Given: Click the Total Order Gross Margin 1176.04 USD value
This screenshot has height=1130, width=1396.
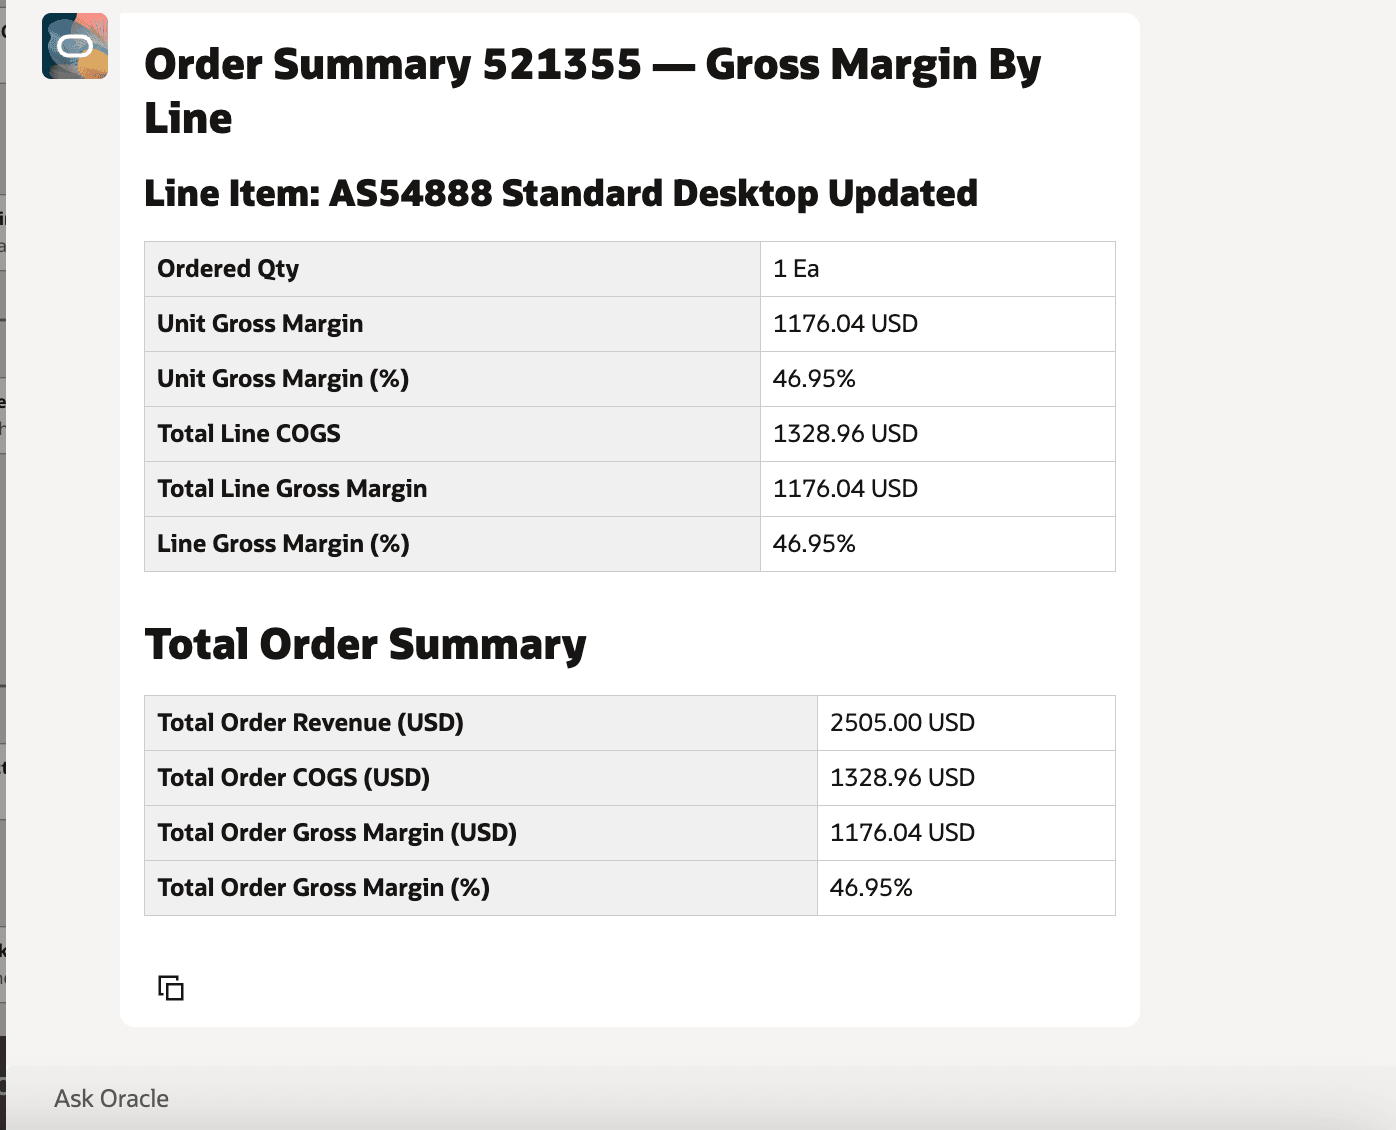Looking at the screenshot, I should click(902, 833).
